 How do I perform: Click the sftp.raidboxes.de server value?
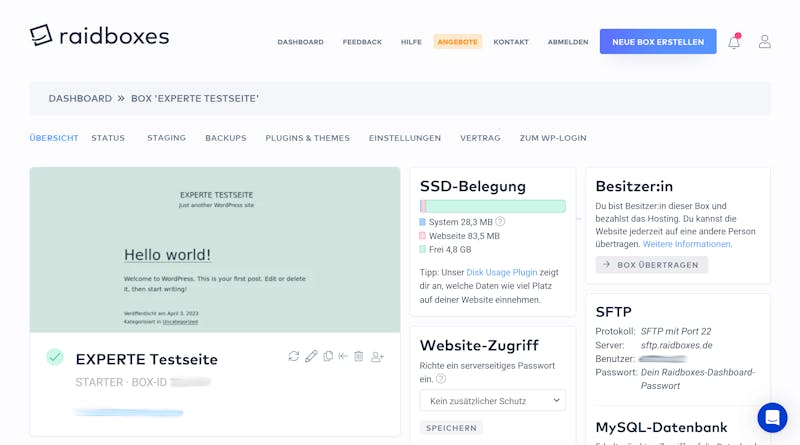tap(677, 345)
